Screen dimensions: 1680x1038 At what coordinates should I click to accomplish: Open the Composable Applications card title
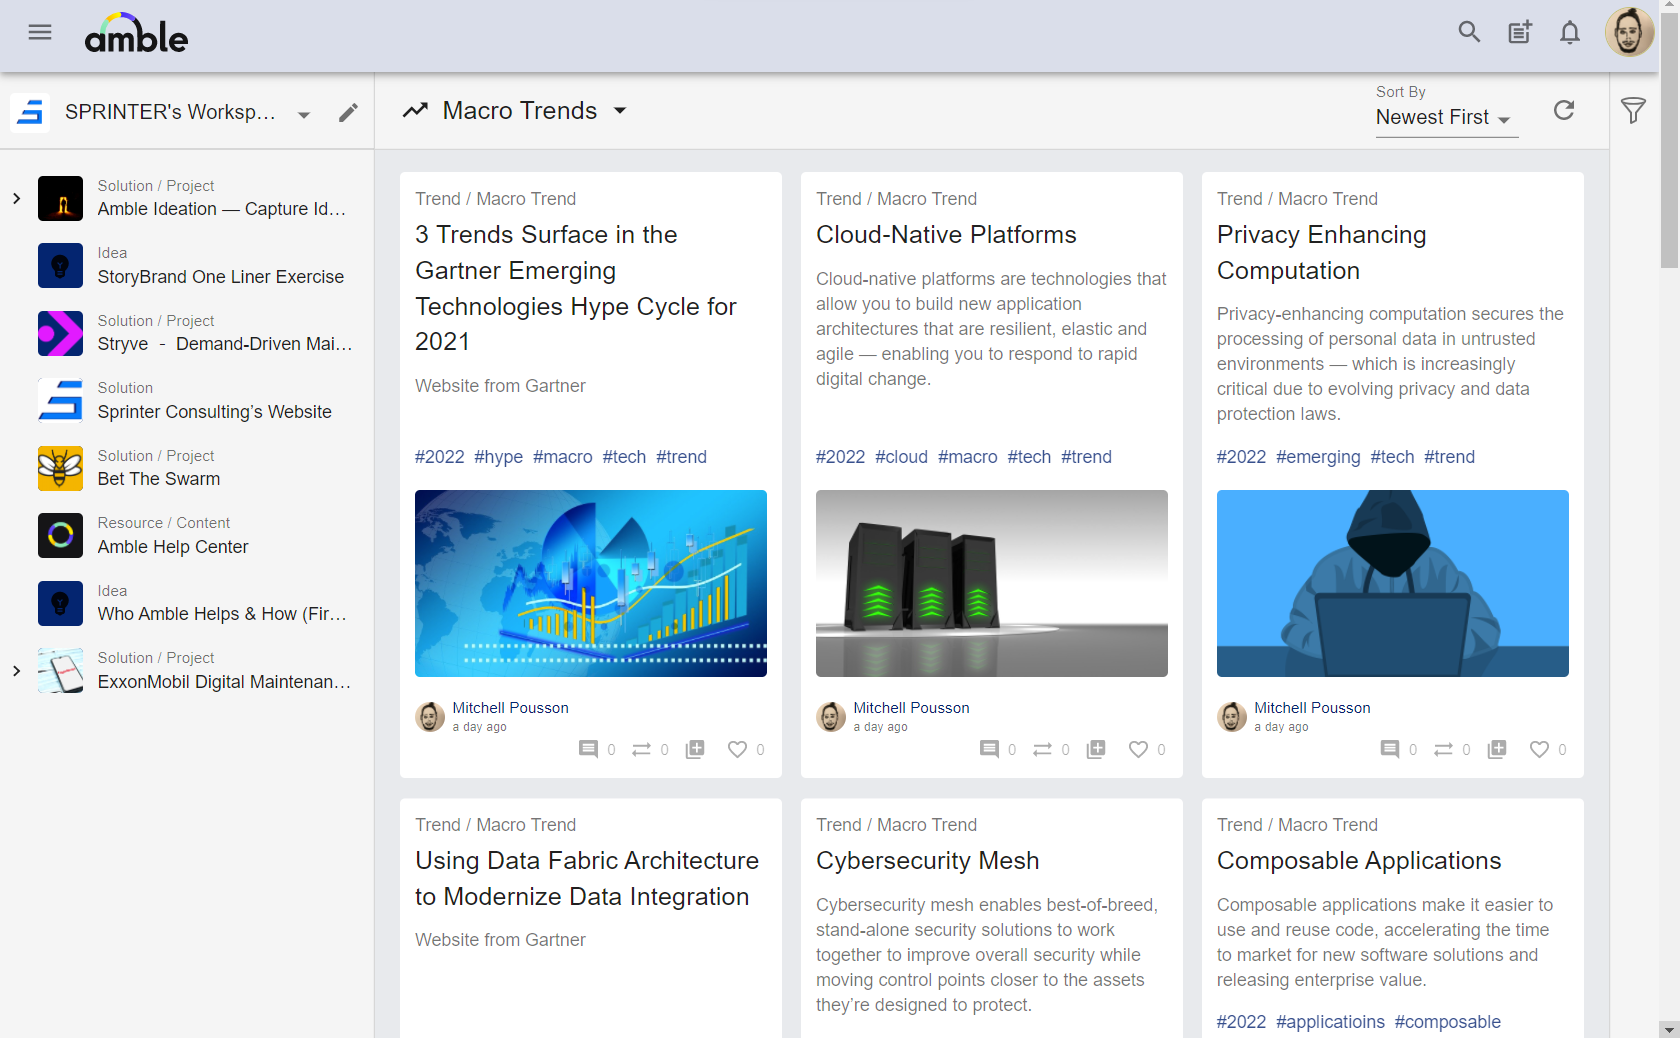point(1359,861)
